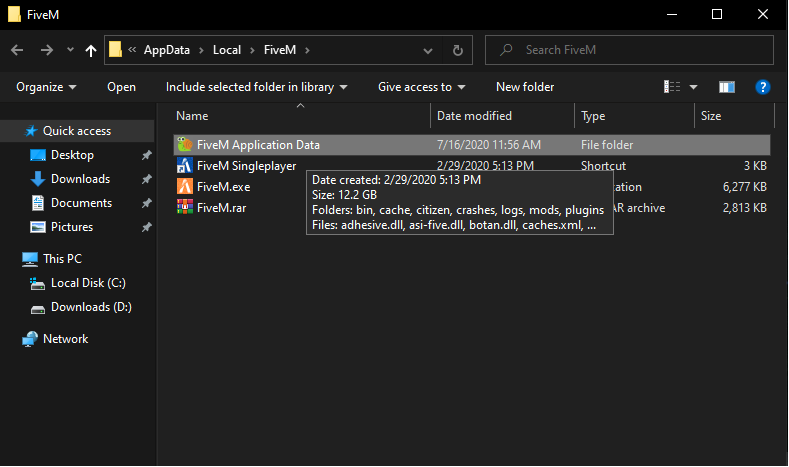
Task: Click the File folder type cell
Action: click(x=607, y=145)
